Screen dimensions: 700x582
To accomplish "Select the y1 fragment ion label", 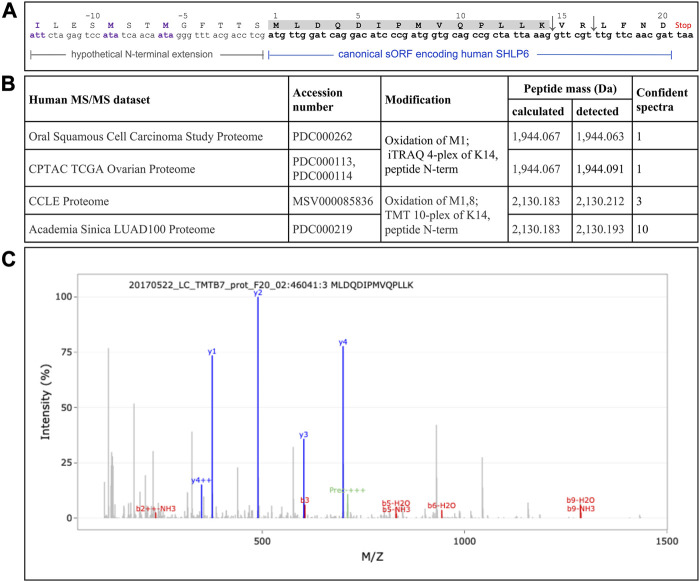I will [x=212, y=351].
